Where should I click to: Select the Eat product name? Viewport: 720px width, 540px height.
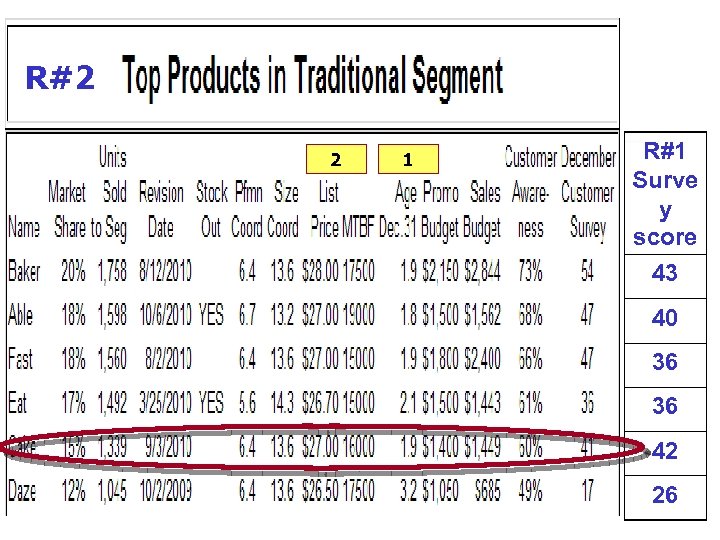[17, 403]
